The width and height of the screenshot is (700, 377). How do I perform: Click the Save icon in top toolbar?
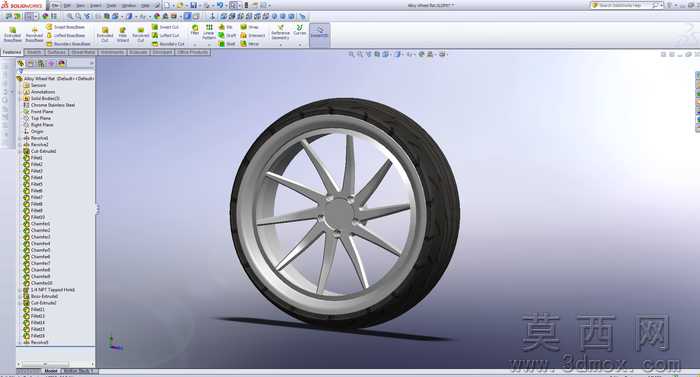(x=193, y=5)
